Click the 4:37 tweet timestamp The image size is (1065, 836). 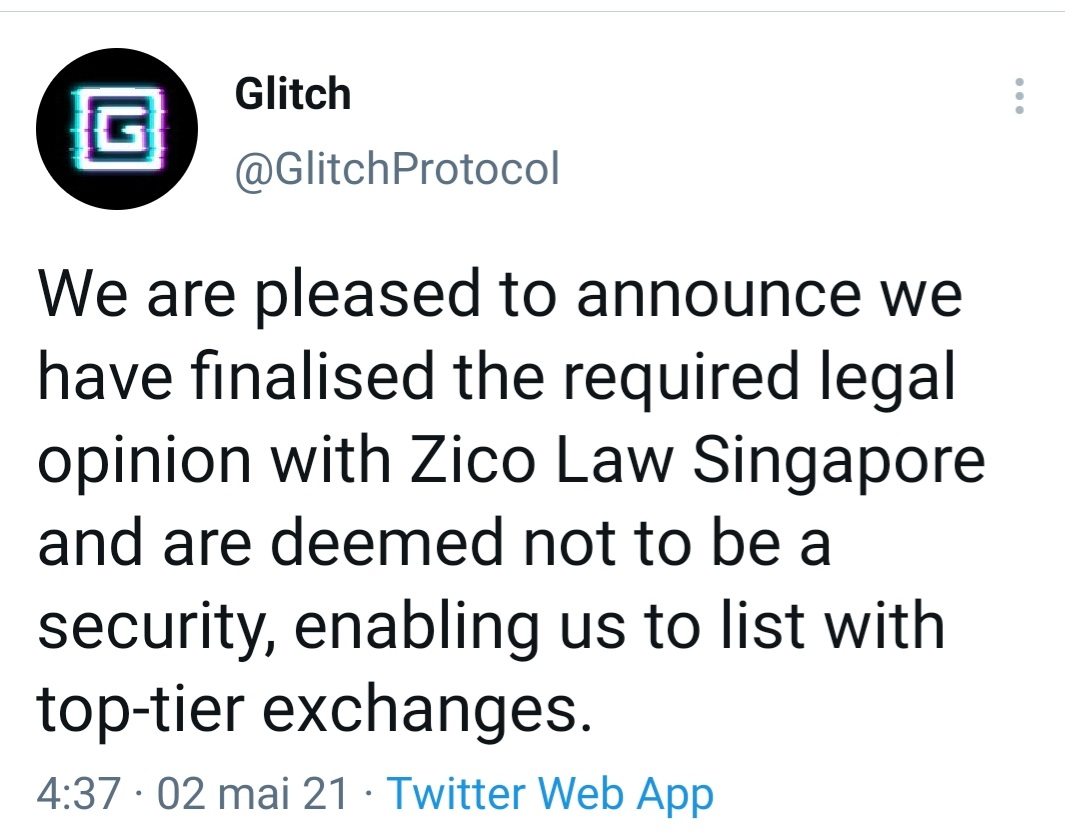tap(78, 793)
